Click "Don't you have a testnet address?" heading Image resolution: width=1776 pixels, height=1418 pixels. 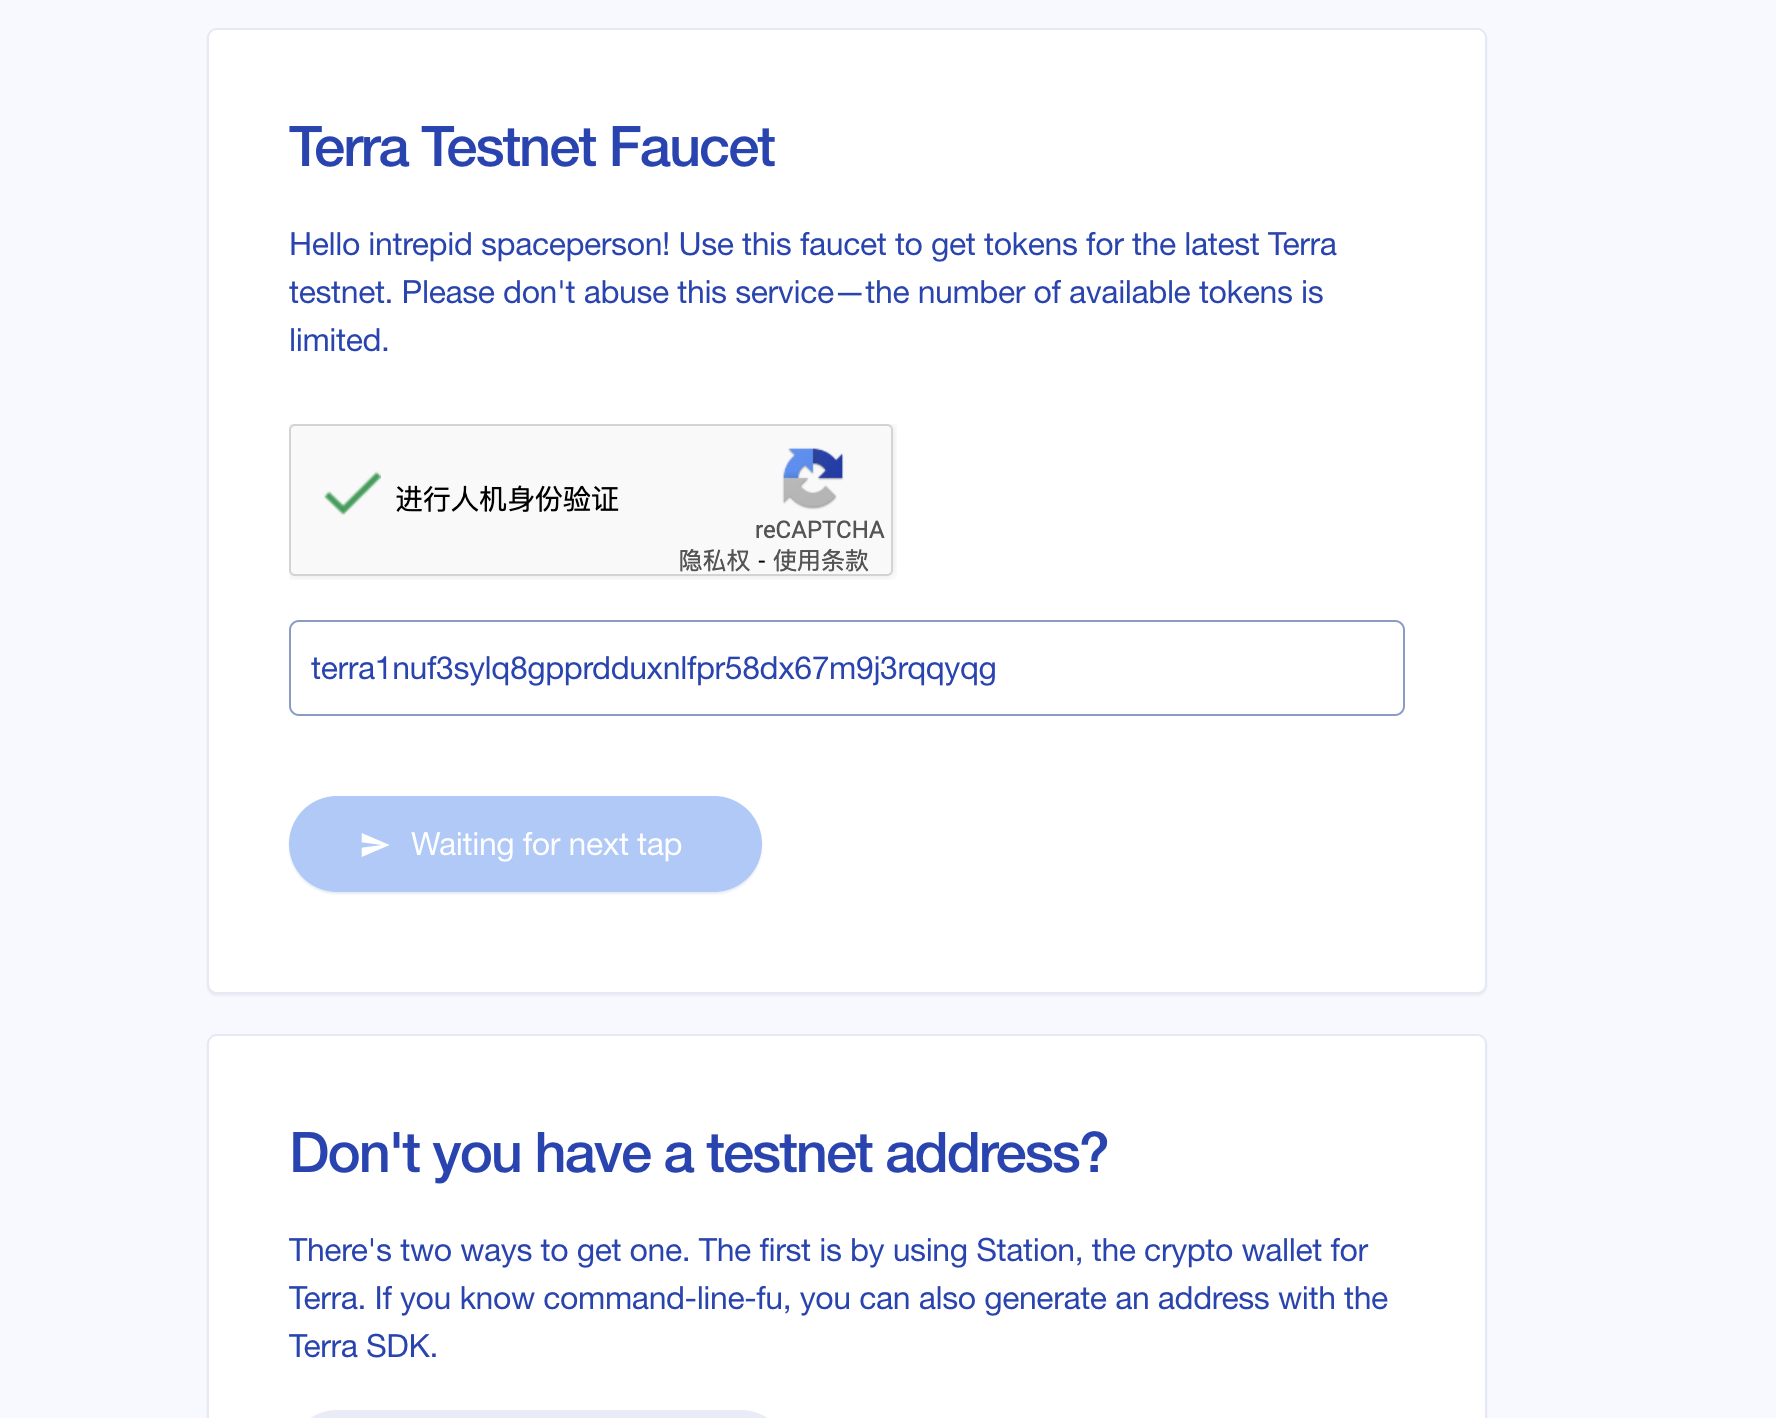tap(698, 1153)
